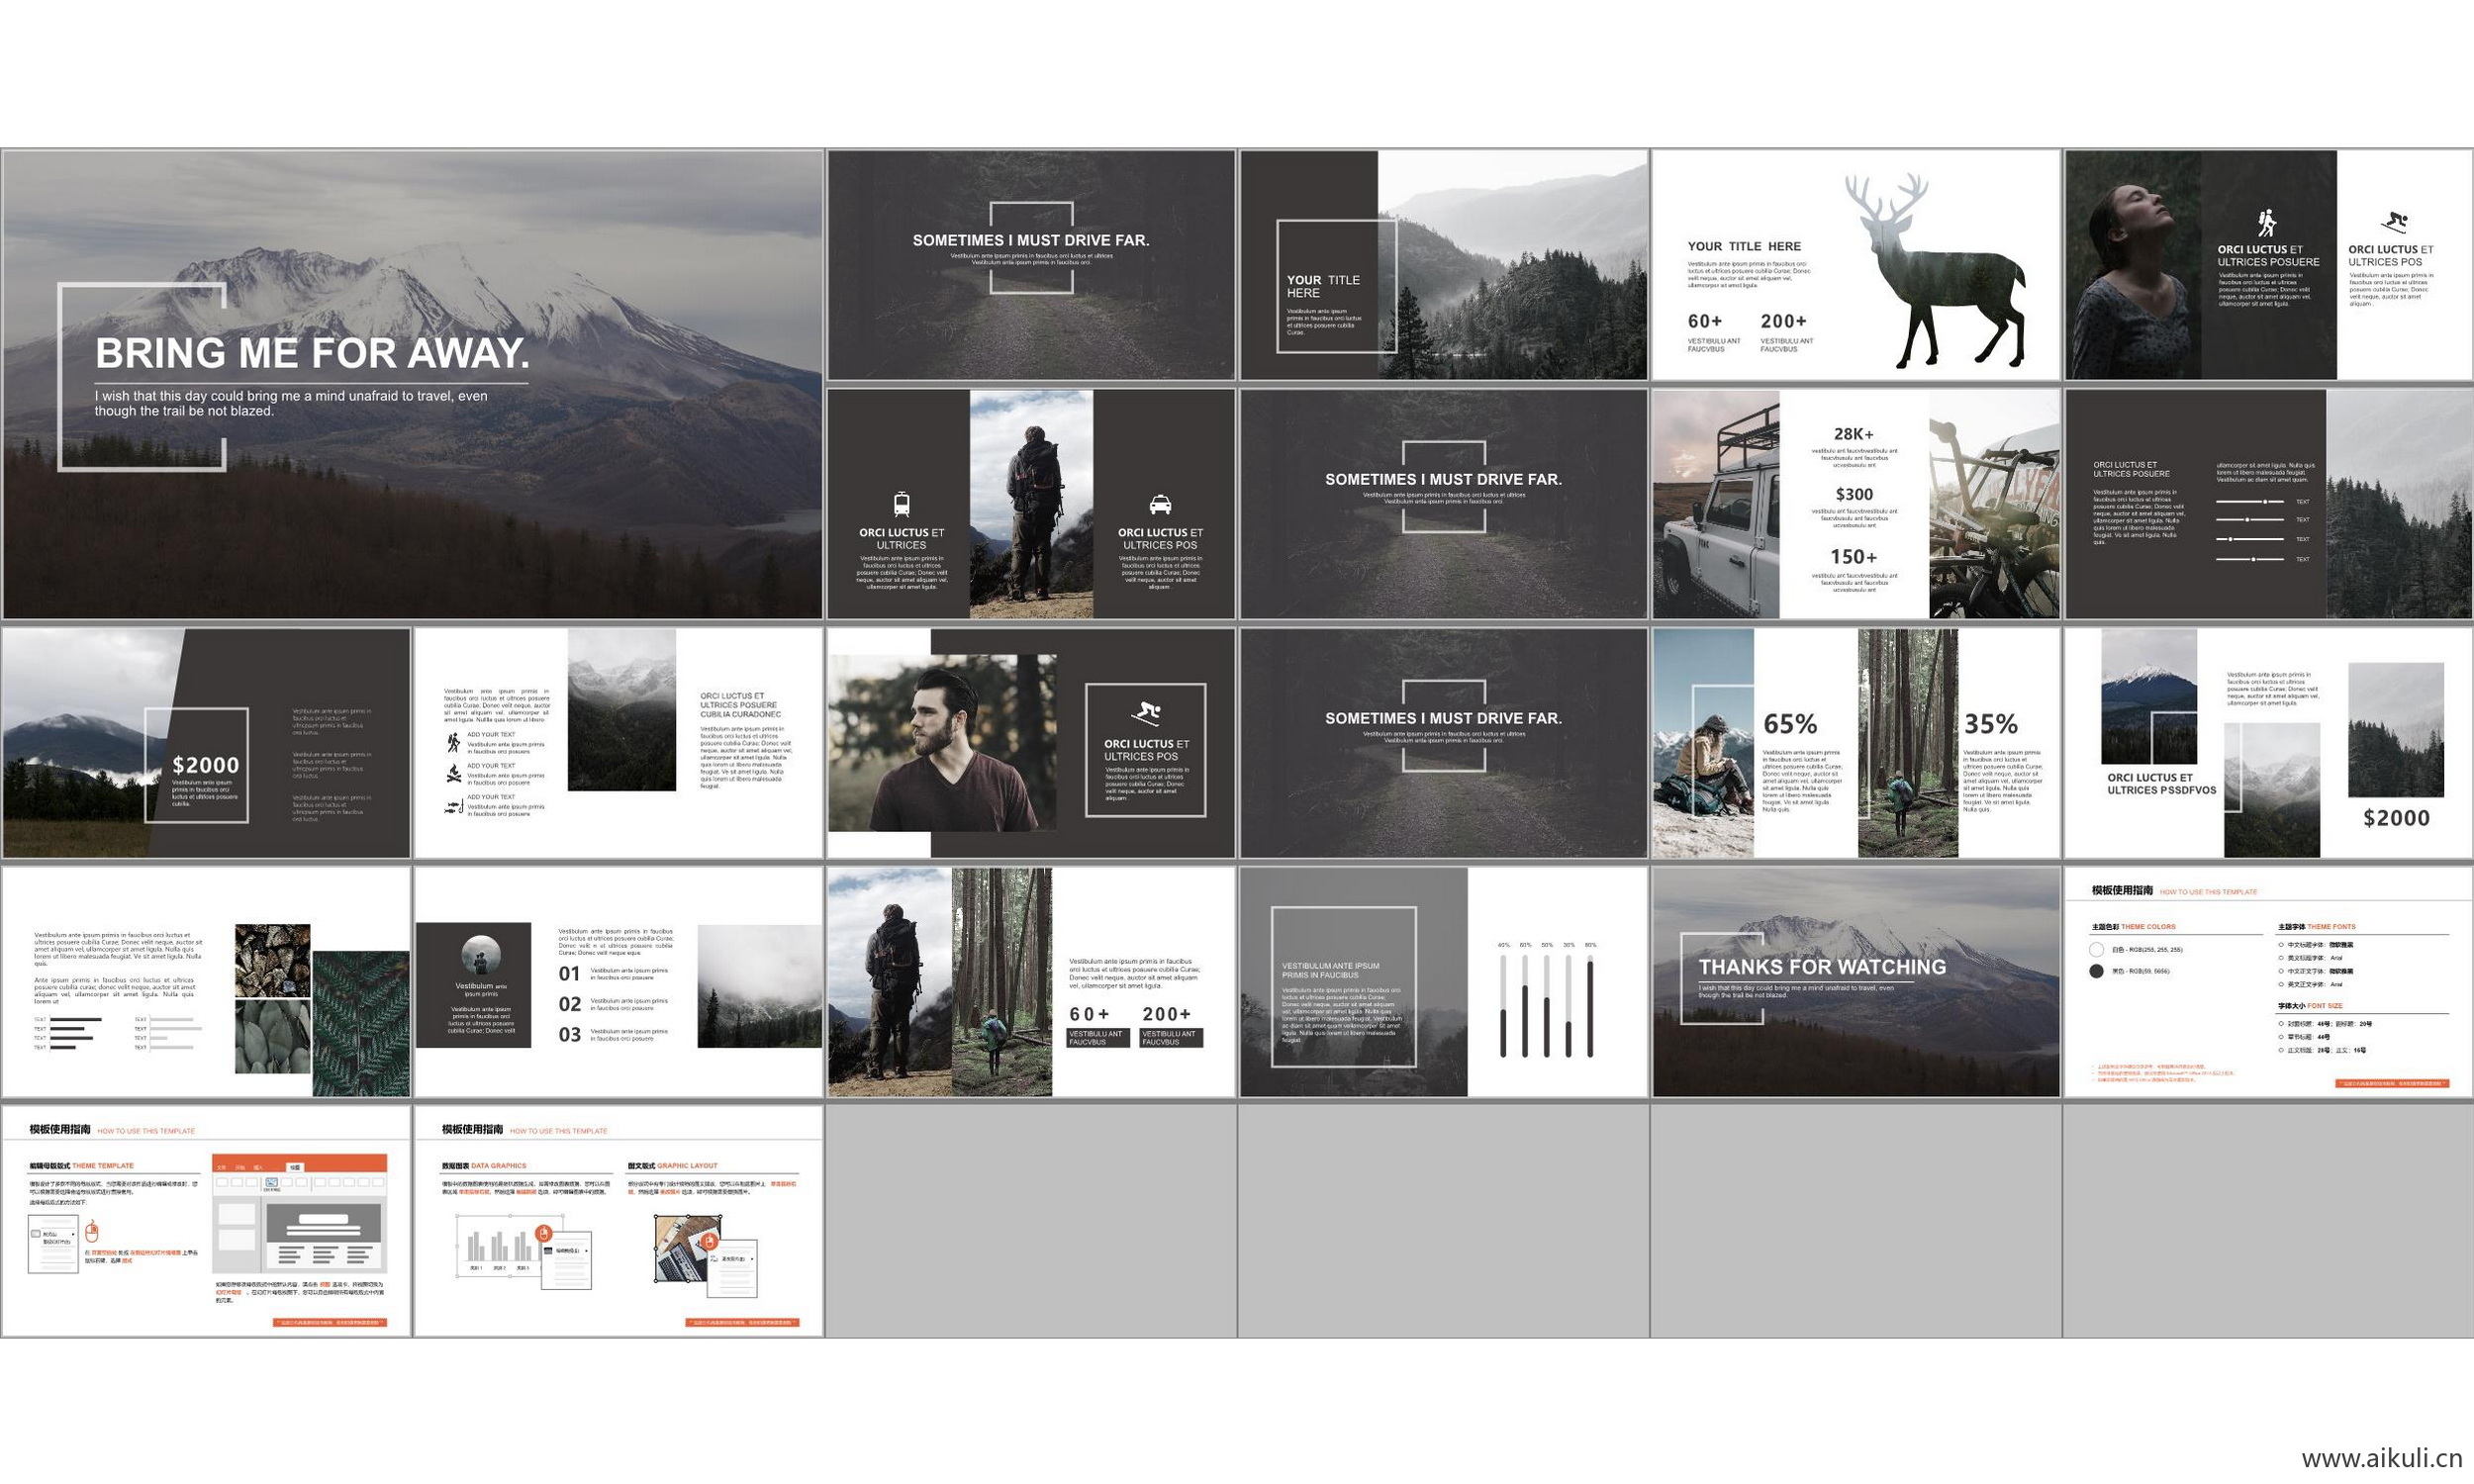Click the www.aikuli.cn watermark link
Screen dimensions: 2474x1484
click(x=2381, y=1458)
